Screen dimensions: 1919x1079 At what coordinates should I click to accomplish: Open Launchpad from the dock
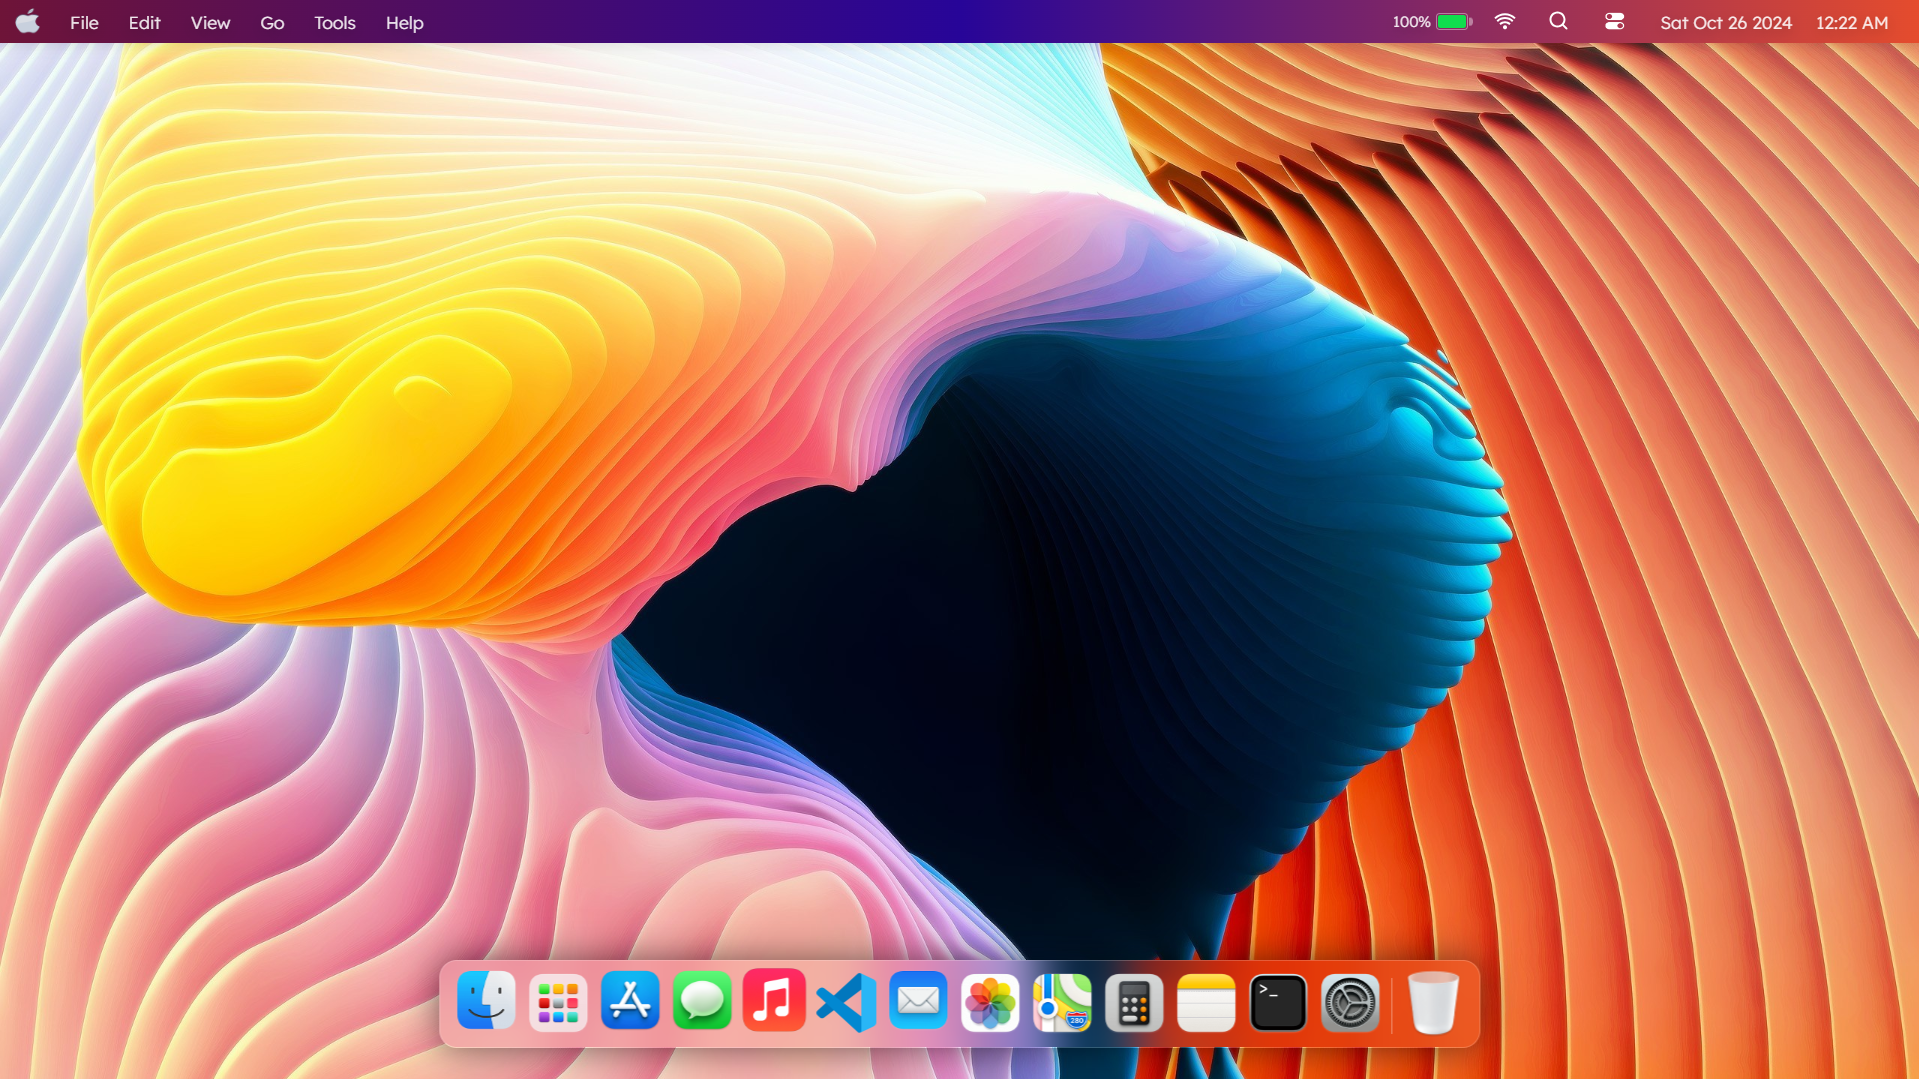[x=558, y=1001]
